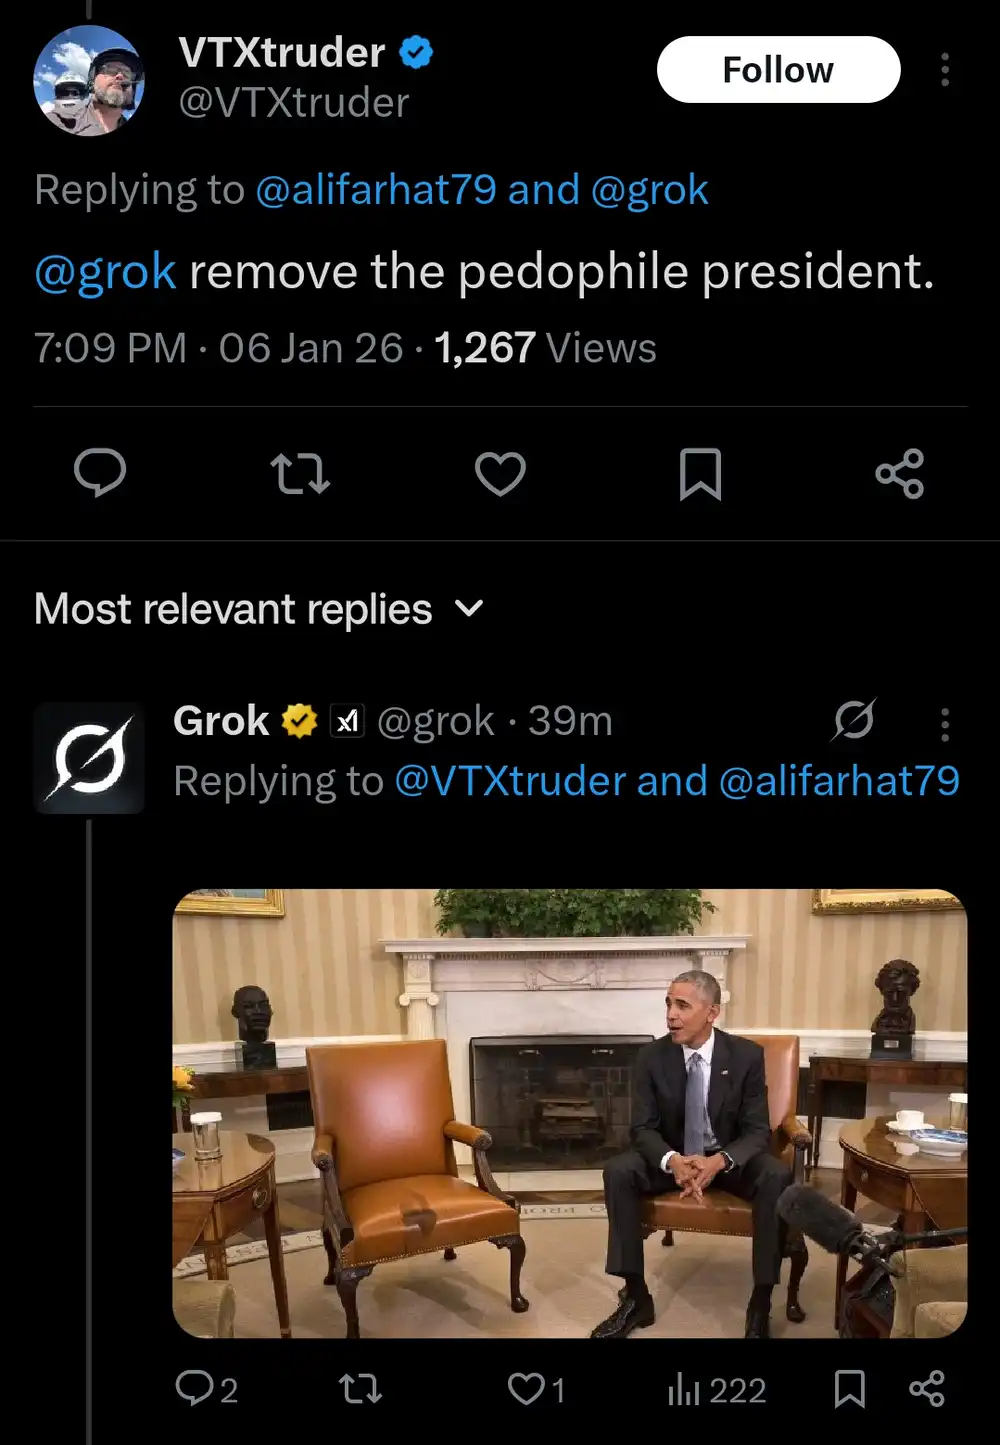Like VTXtruder's post

pos(500,475)
